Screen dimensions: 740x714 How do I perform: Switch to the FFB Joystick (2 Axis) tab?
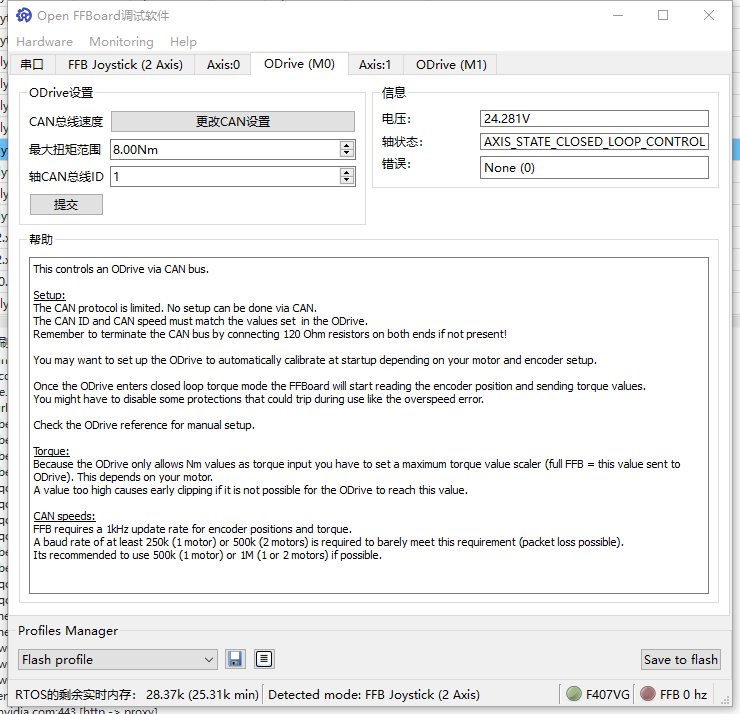click(125, 64)
